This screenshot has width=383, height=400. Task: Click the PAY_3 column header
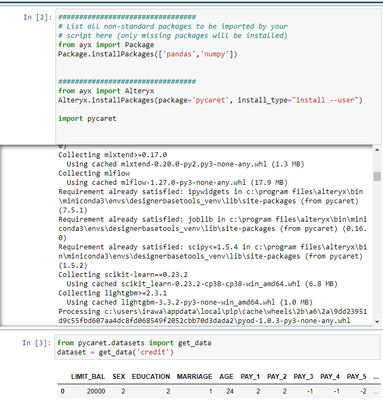(303, 377)
